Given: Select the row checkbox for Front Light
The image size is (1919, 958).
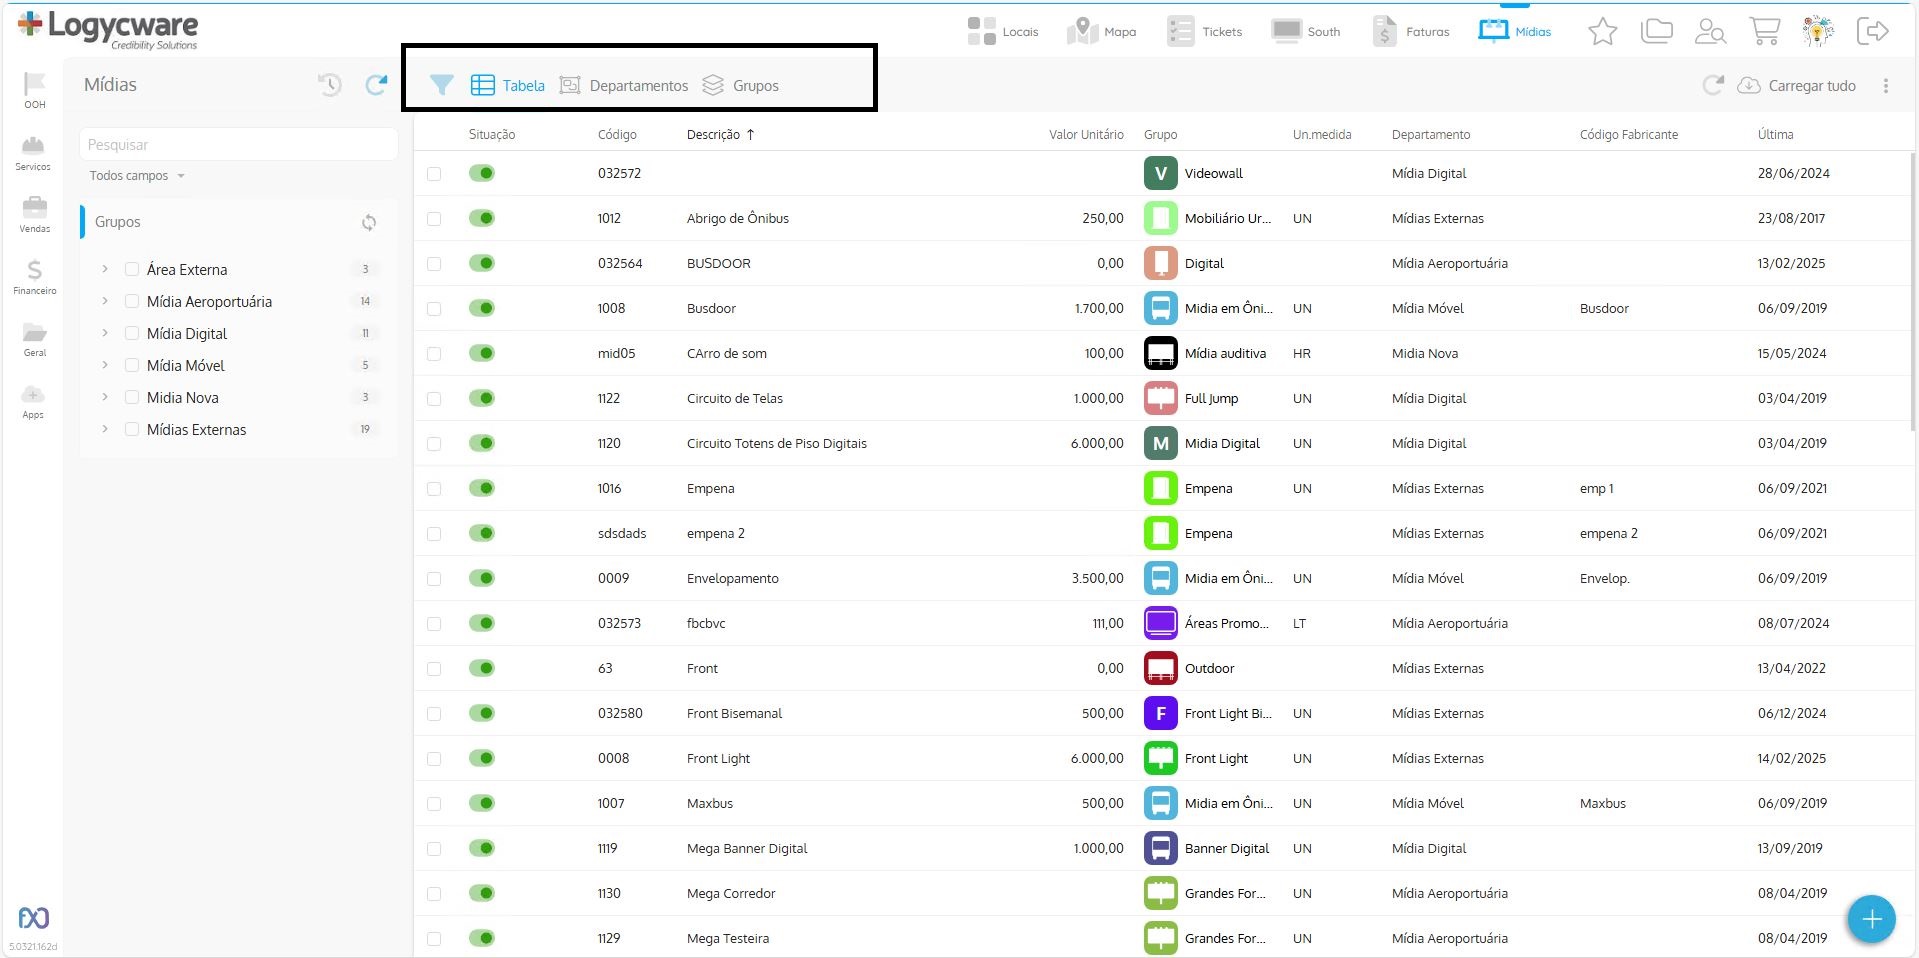Looking at the screenshot, I should coord(434,759).
